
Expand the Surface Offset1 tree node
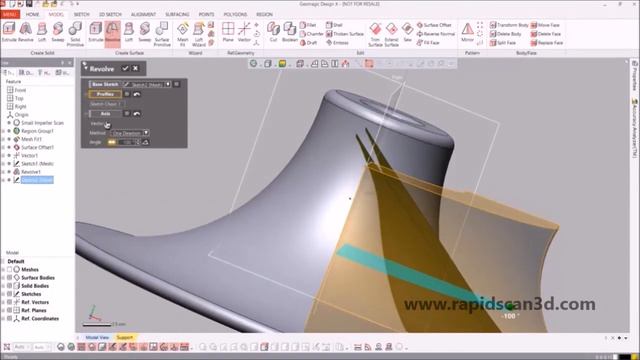(x=3, y=147)
